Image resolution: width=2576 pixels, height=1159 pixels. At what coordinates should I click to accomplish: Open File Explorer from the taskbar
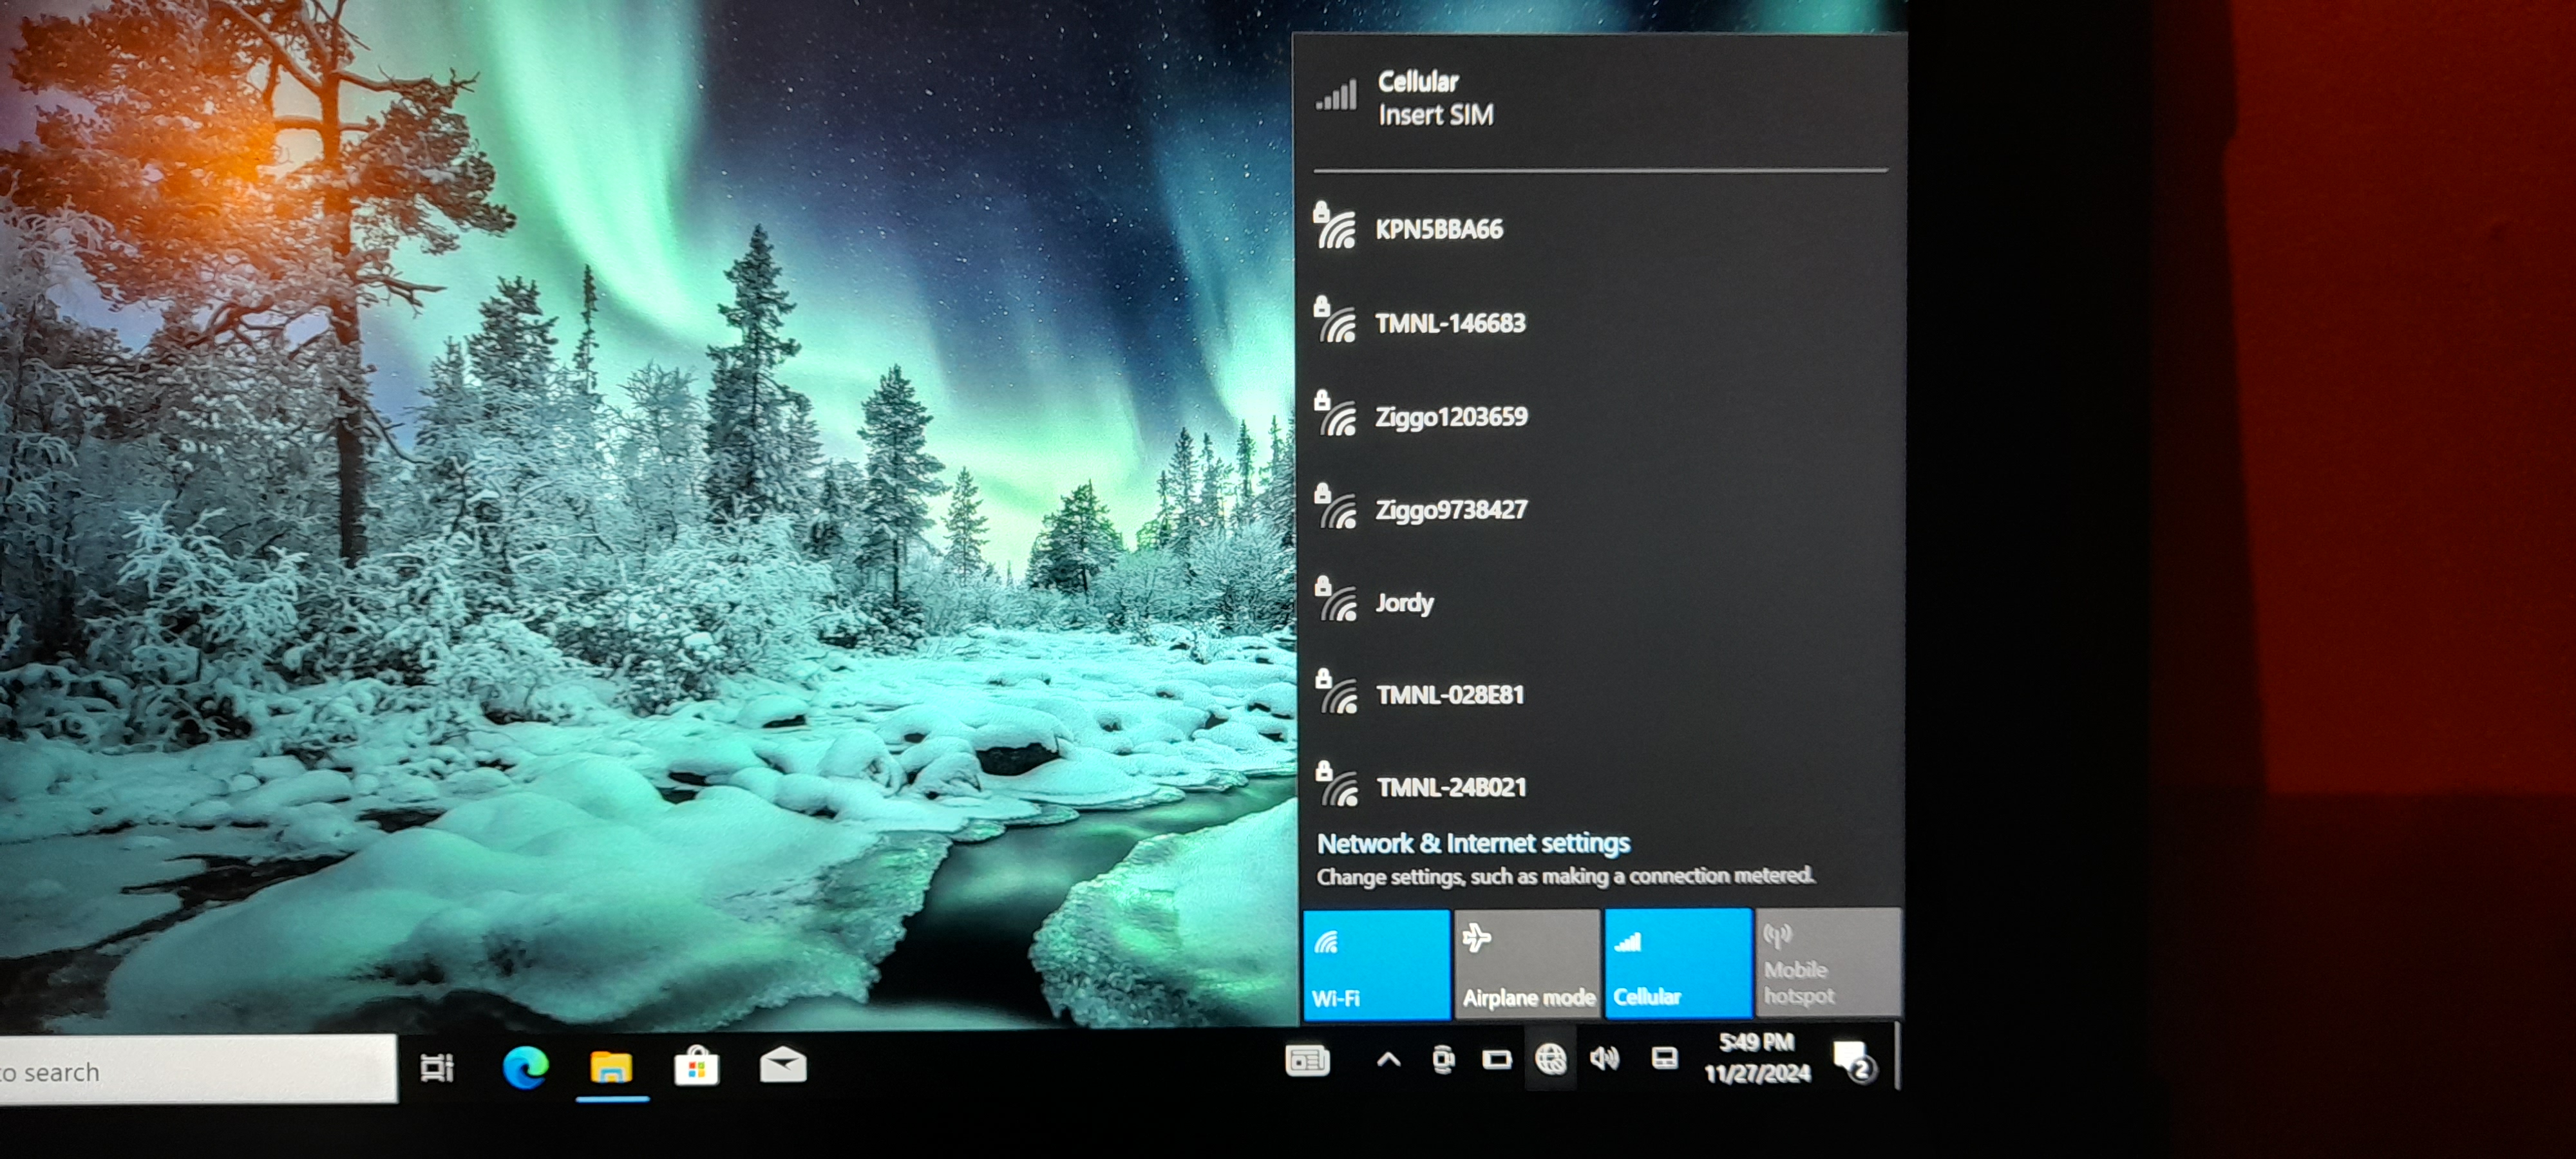611,1067
